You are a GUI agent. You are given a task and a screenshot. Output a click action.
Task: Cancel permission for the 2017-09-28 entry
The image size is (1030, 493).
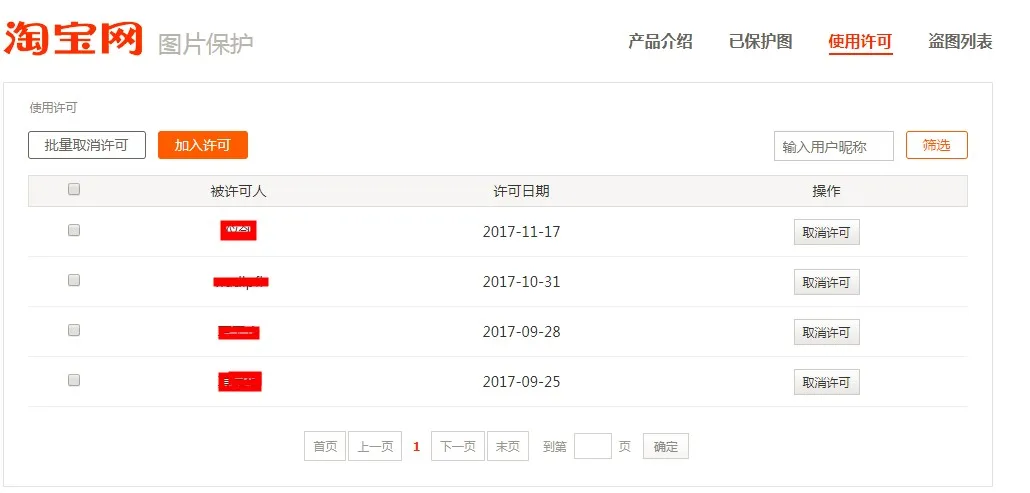(x=826, y=332)
